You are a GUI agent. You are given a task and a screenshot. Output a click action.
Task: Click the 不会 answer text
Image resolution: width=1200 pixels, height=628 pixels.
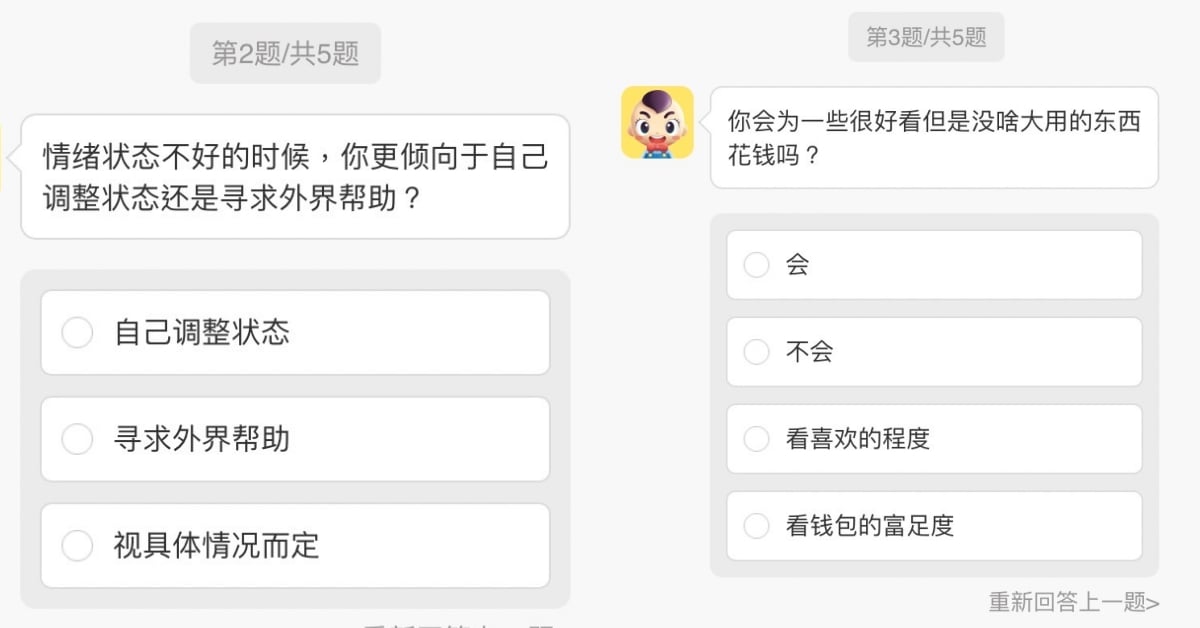pos(809,352)
